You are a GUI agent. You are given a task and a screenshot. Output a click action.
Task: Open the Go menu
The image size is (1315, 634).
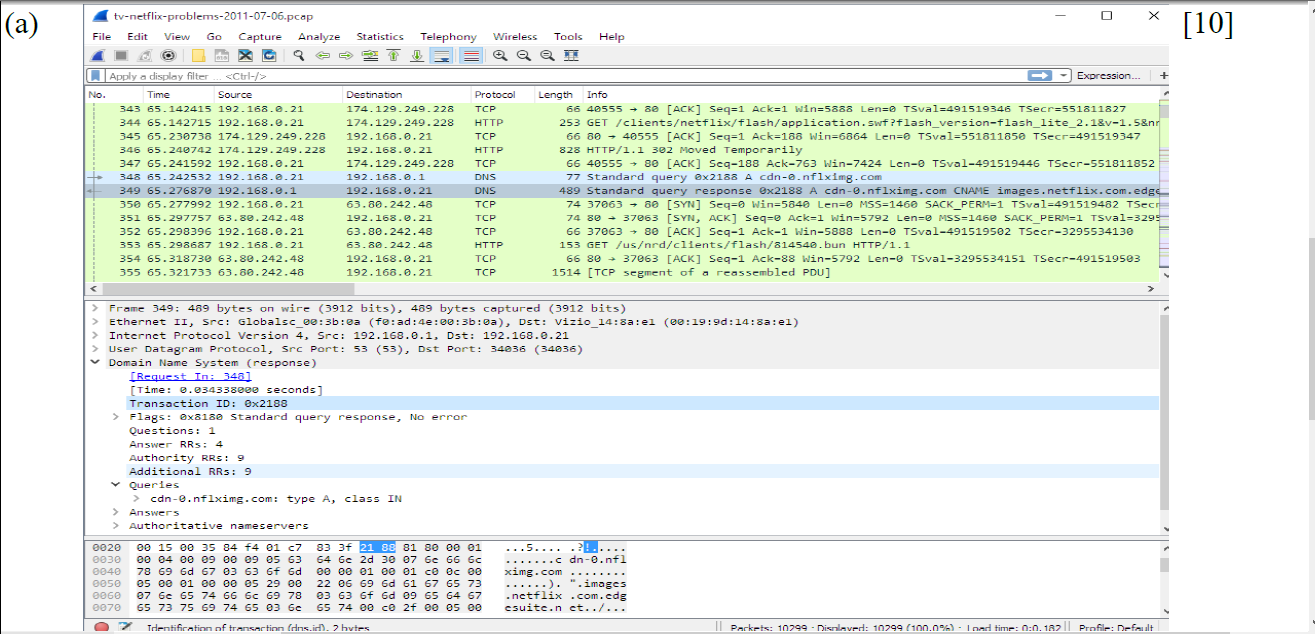[214, 37]
